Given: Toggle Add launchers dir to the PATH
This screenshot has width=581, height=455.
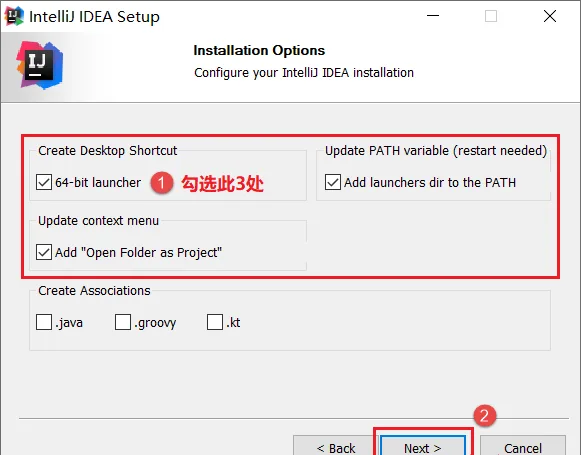Looking at the screenshot, I should (x=333, y=182).
